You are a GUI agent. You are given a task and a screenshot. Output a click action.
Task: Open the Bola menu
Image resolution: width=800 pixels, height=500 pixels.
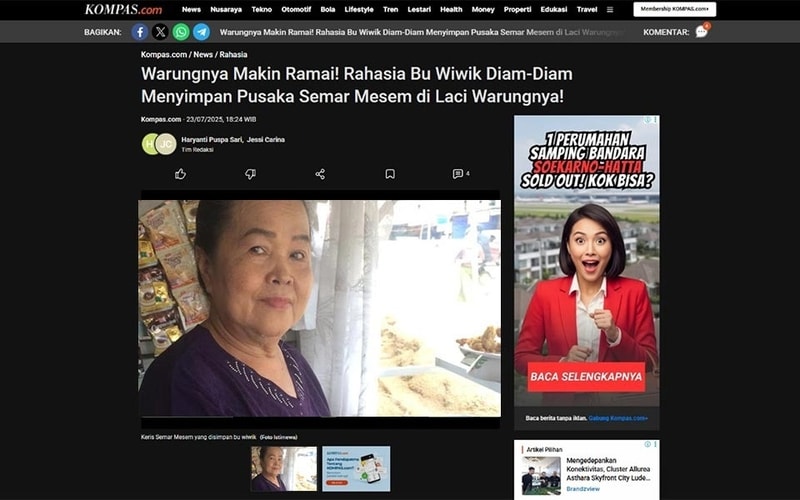click(x=328, y=10)
